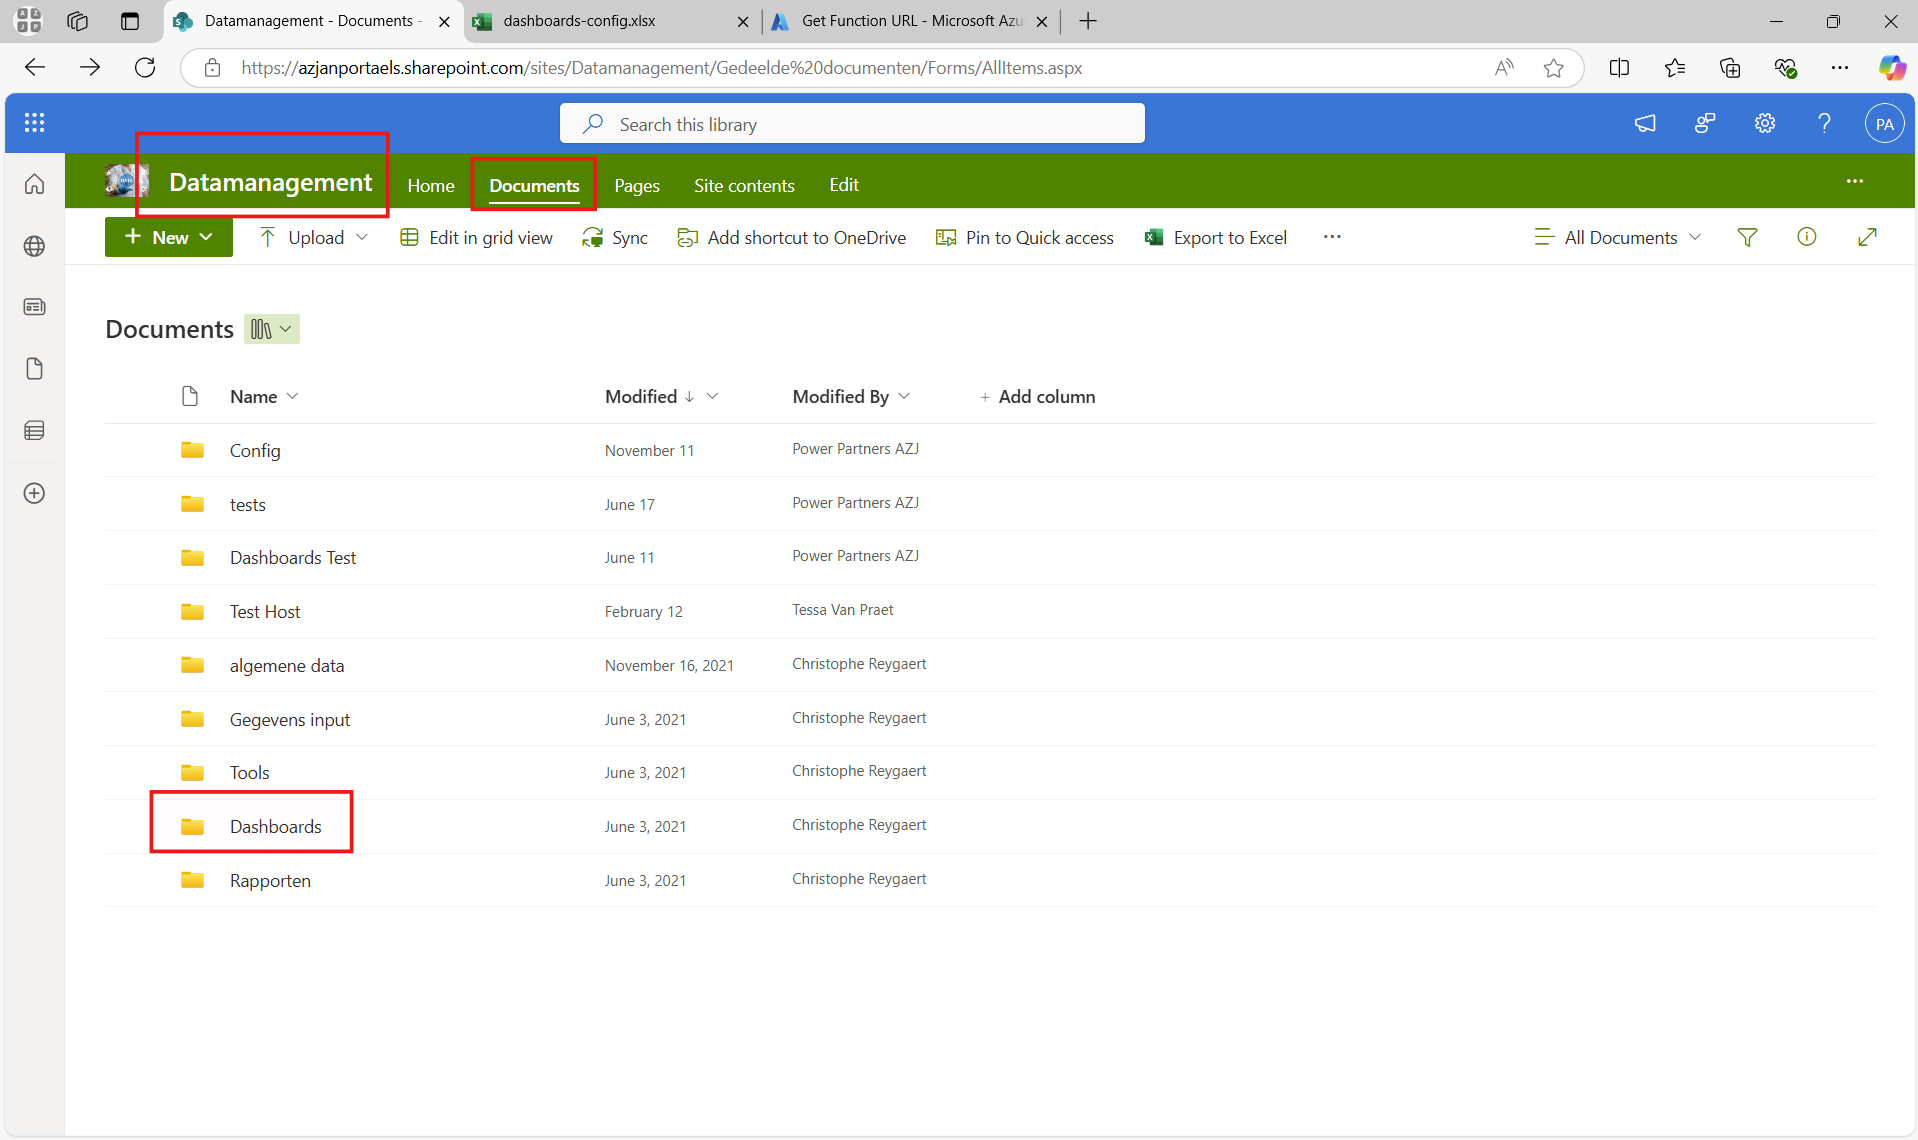Click the browser Refresh icon
The width and height of the screenshot is (1918, 1140).
145,68
